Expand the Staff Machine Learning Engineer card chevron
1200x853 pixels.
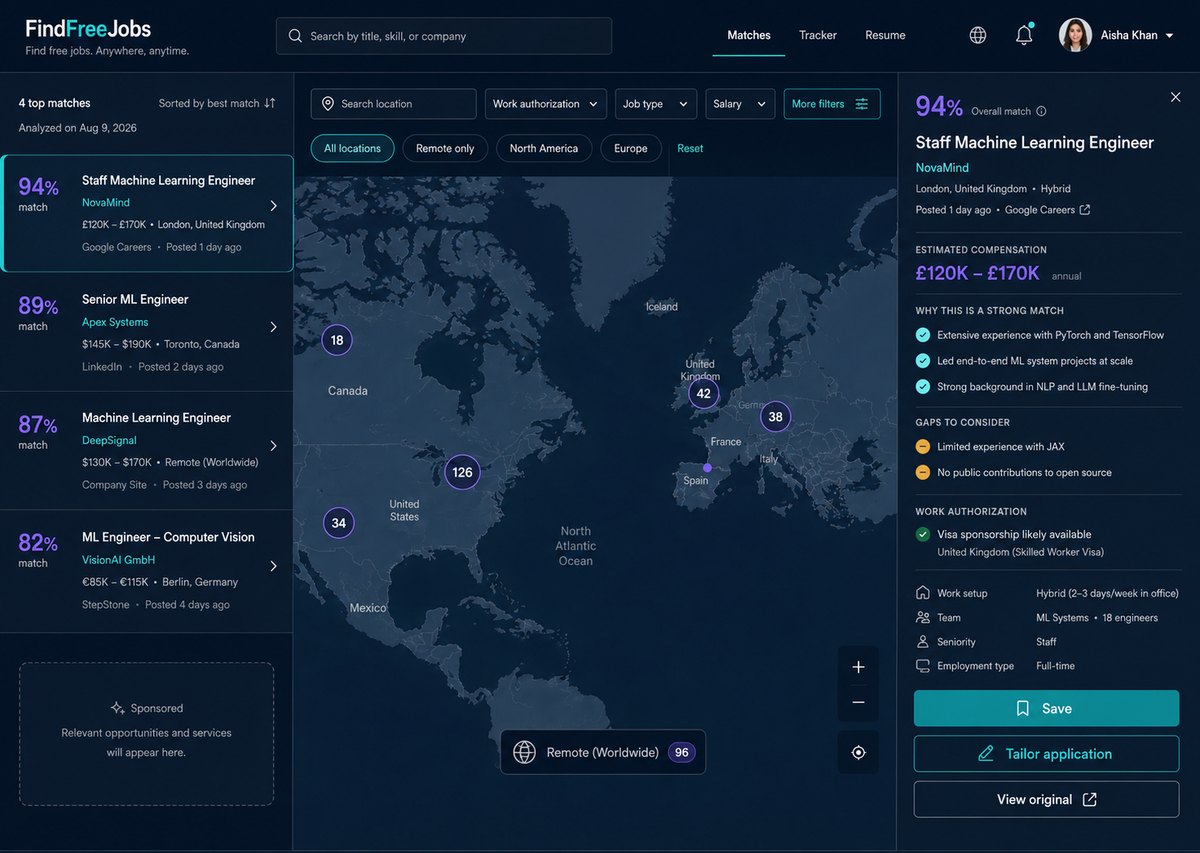point(274,206)
